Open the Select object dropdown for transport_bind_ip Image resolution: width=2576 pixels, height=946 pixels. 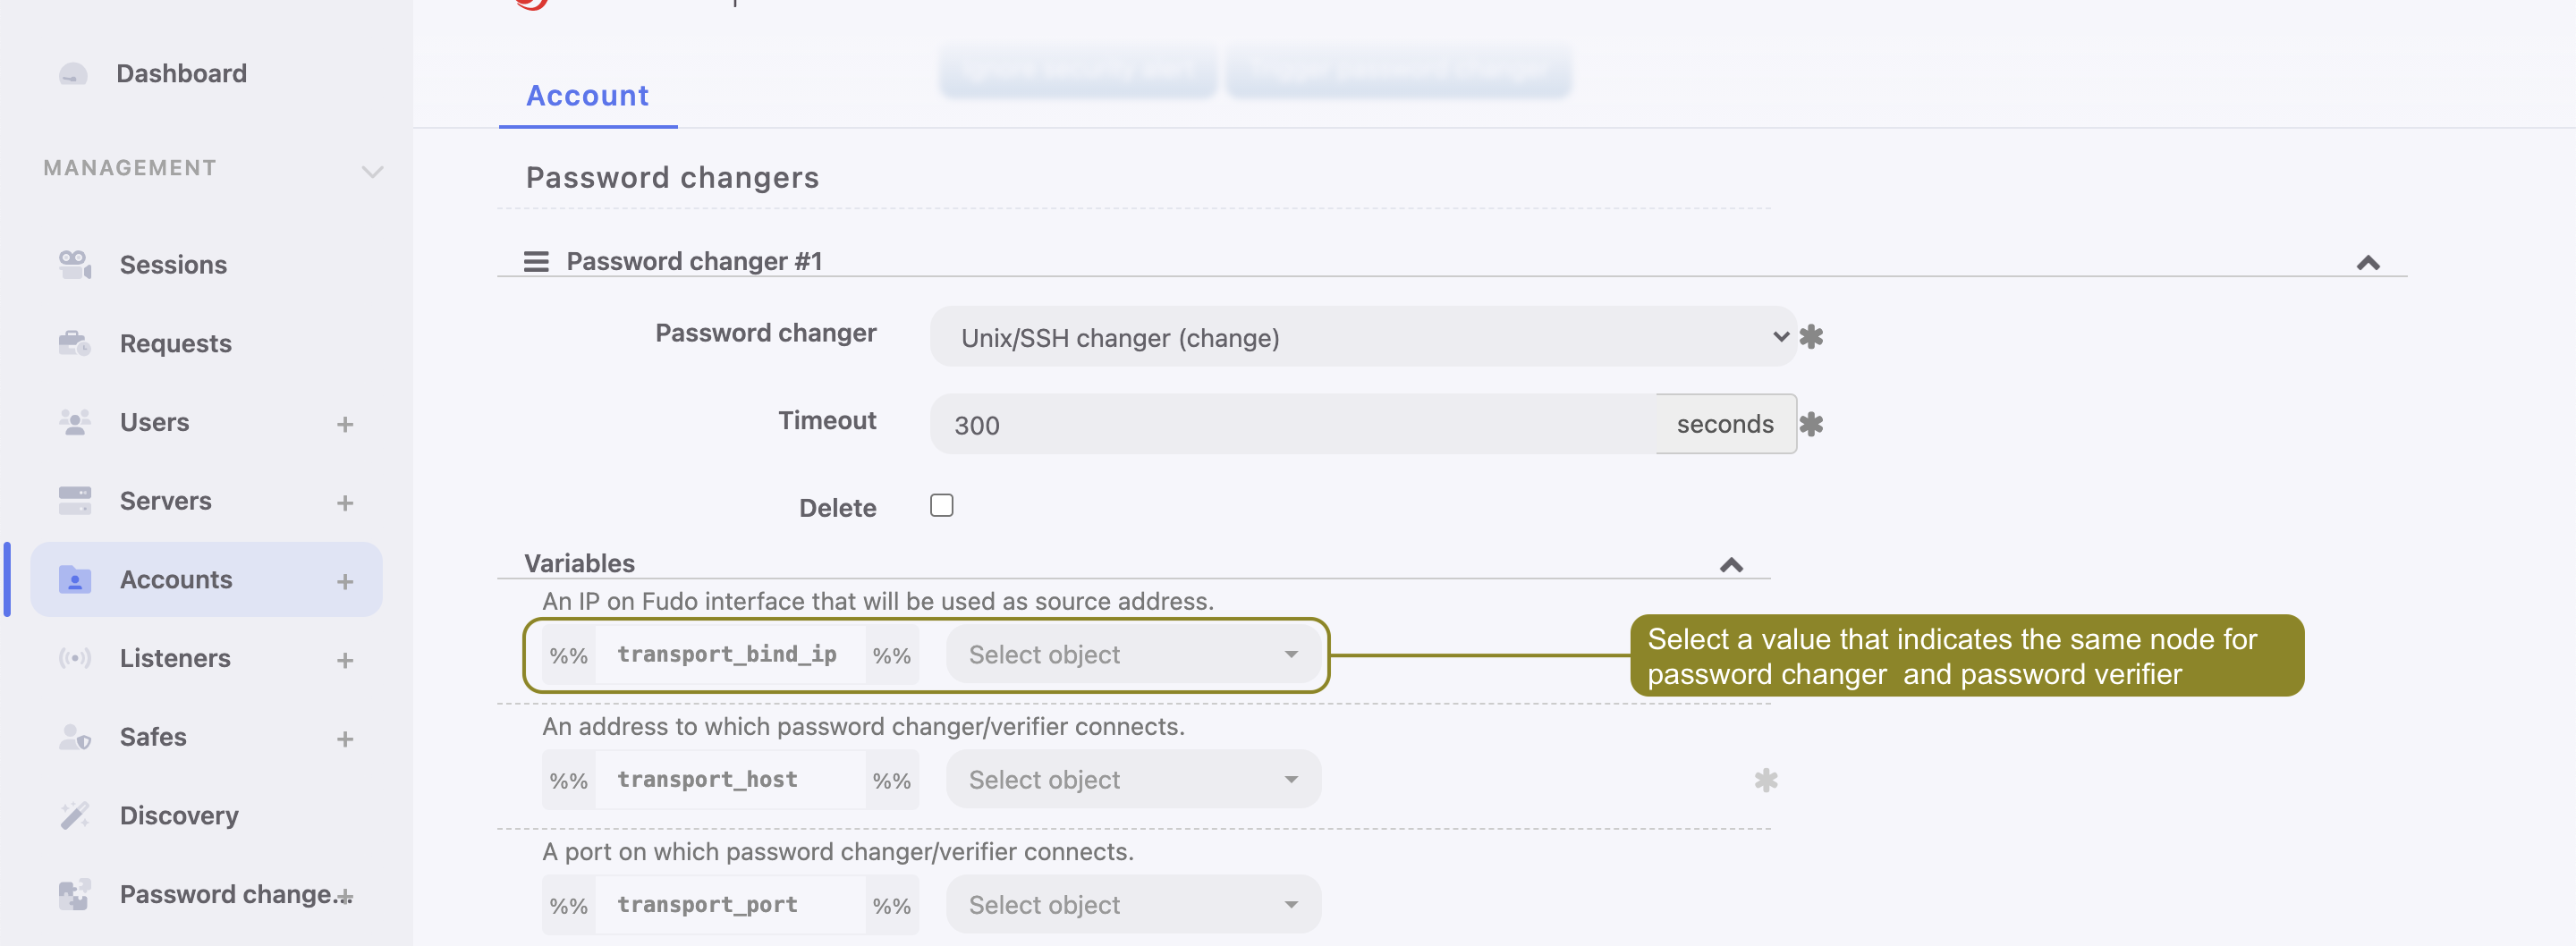click(1132, 654)
